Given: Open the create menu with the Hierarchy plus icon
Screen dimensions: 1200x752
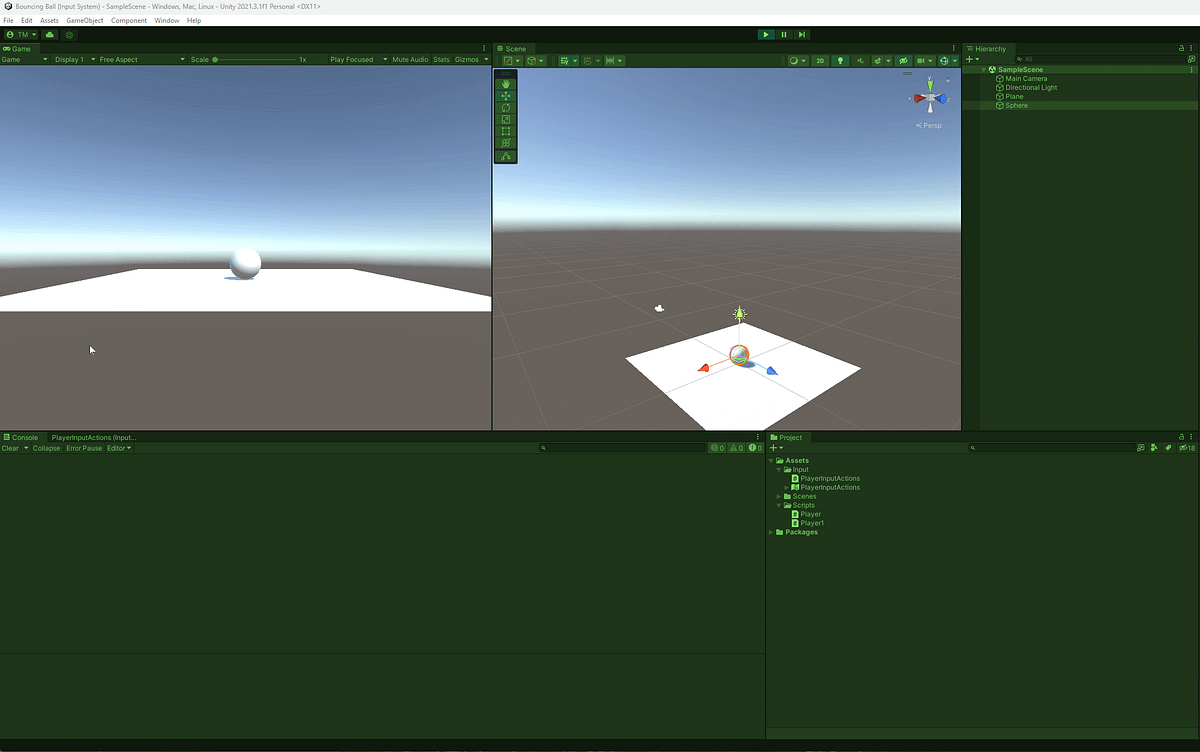Looking at the screenshot, I should (970, 59).
